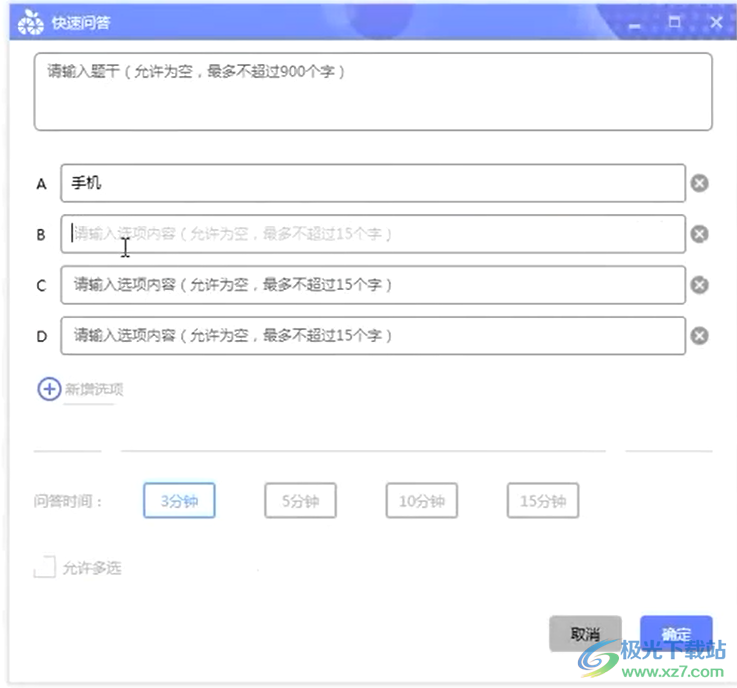The height and width of the screenshot is (688, 737).
Task: Click the plus icon to add option
Action: pyautogui.click(x=49, y=389)
